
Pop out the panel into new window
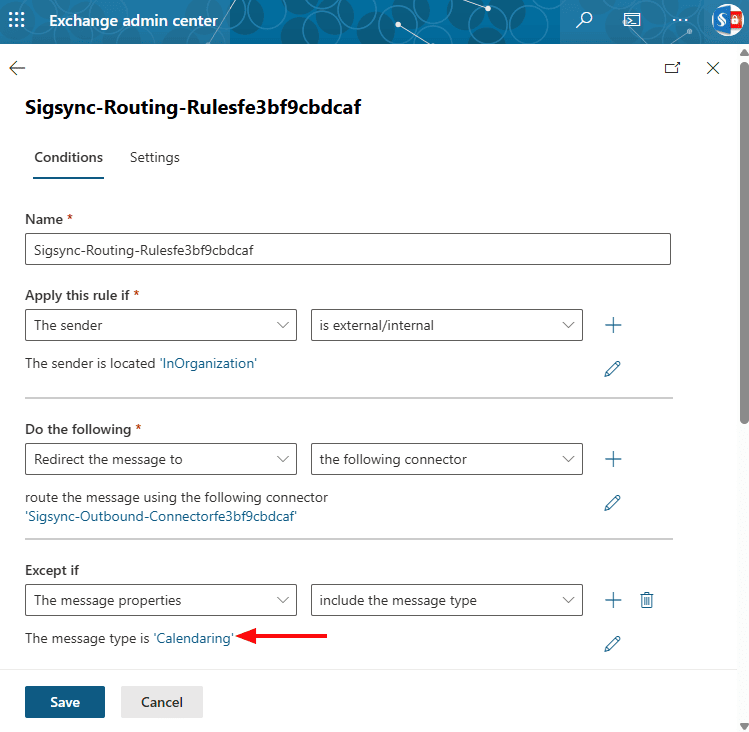[x=672, y=68]
